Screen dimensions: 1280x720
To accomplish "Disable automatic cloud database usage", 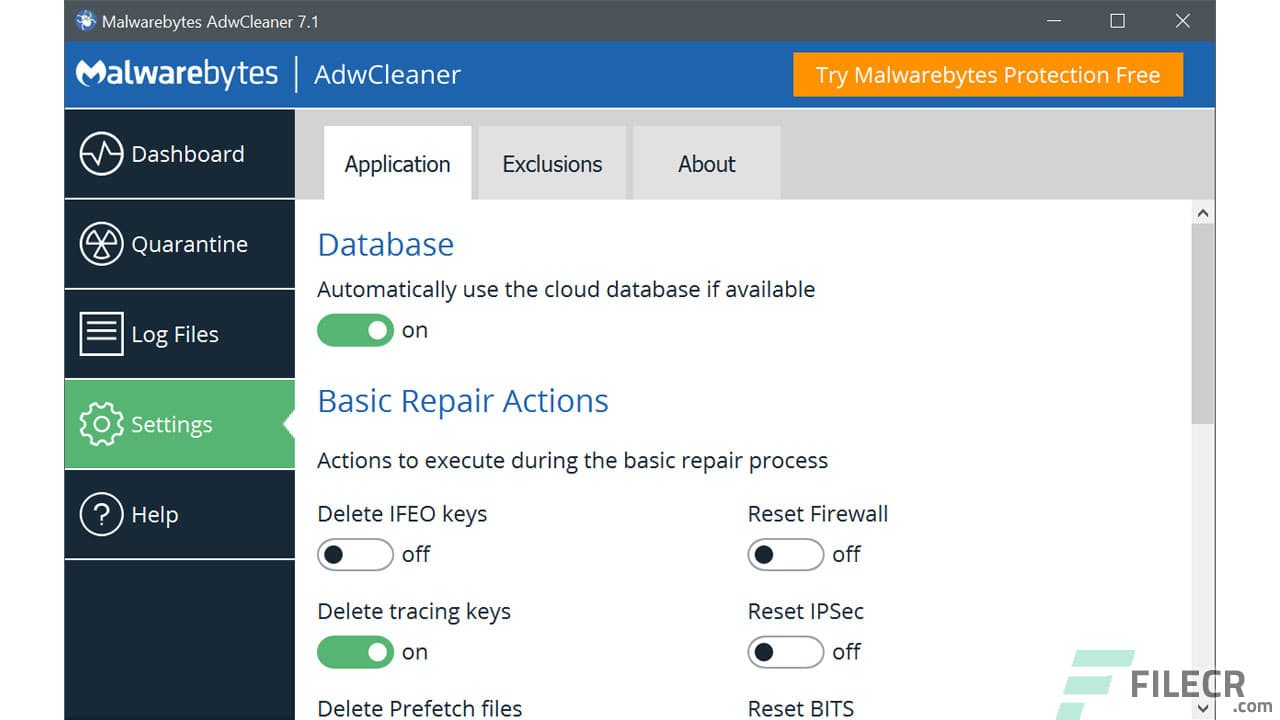I will pos(355,330).
